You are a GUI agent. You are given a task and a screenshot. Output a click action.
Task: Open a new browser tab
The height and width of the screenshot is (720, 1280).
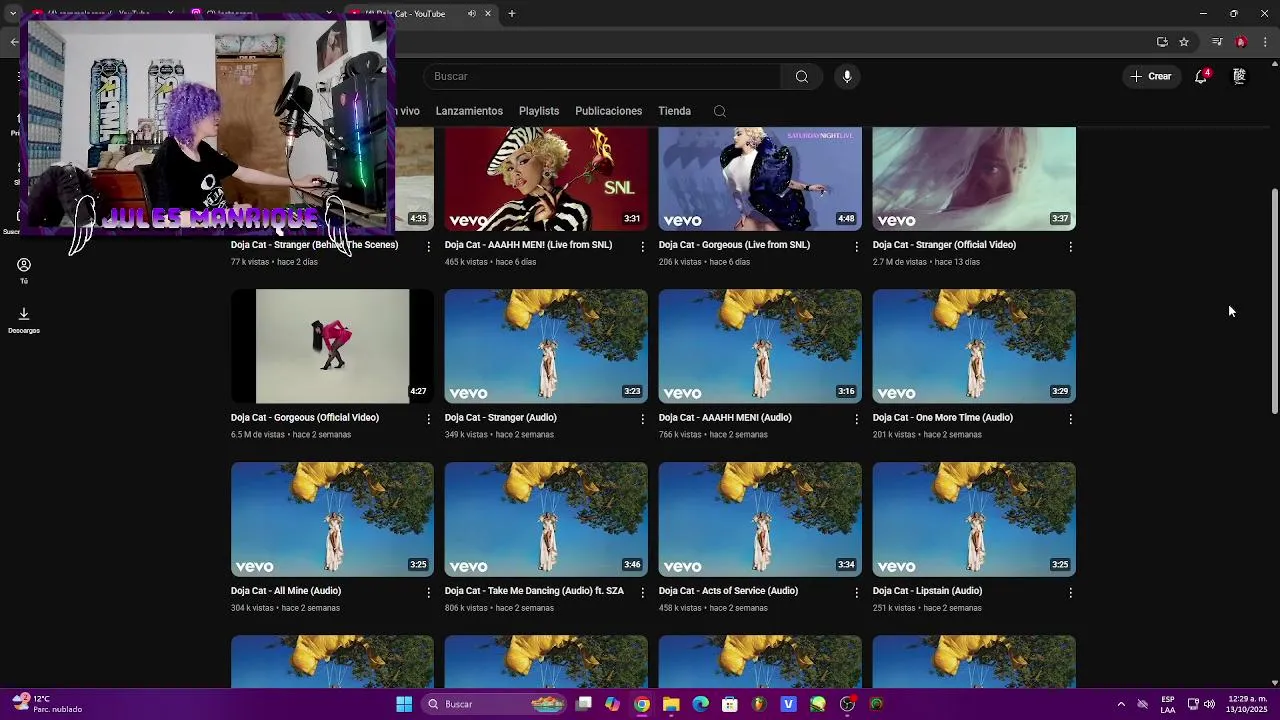click(x=512, y=14)
